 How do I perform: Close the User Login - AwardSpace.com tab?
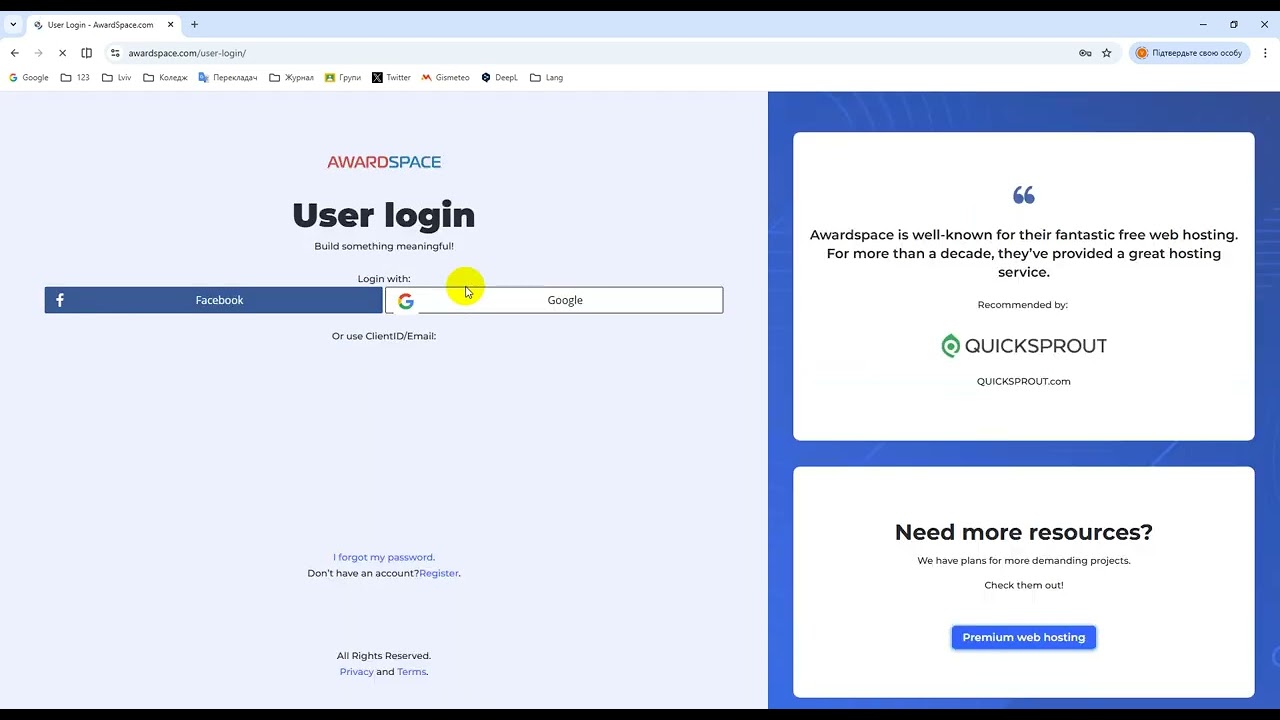(x=171, y=24)
